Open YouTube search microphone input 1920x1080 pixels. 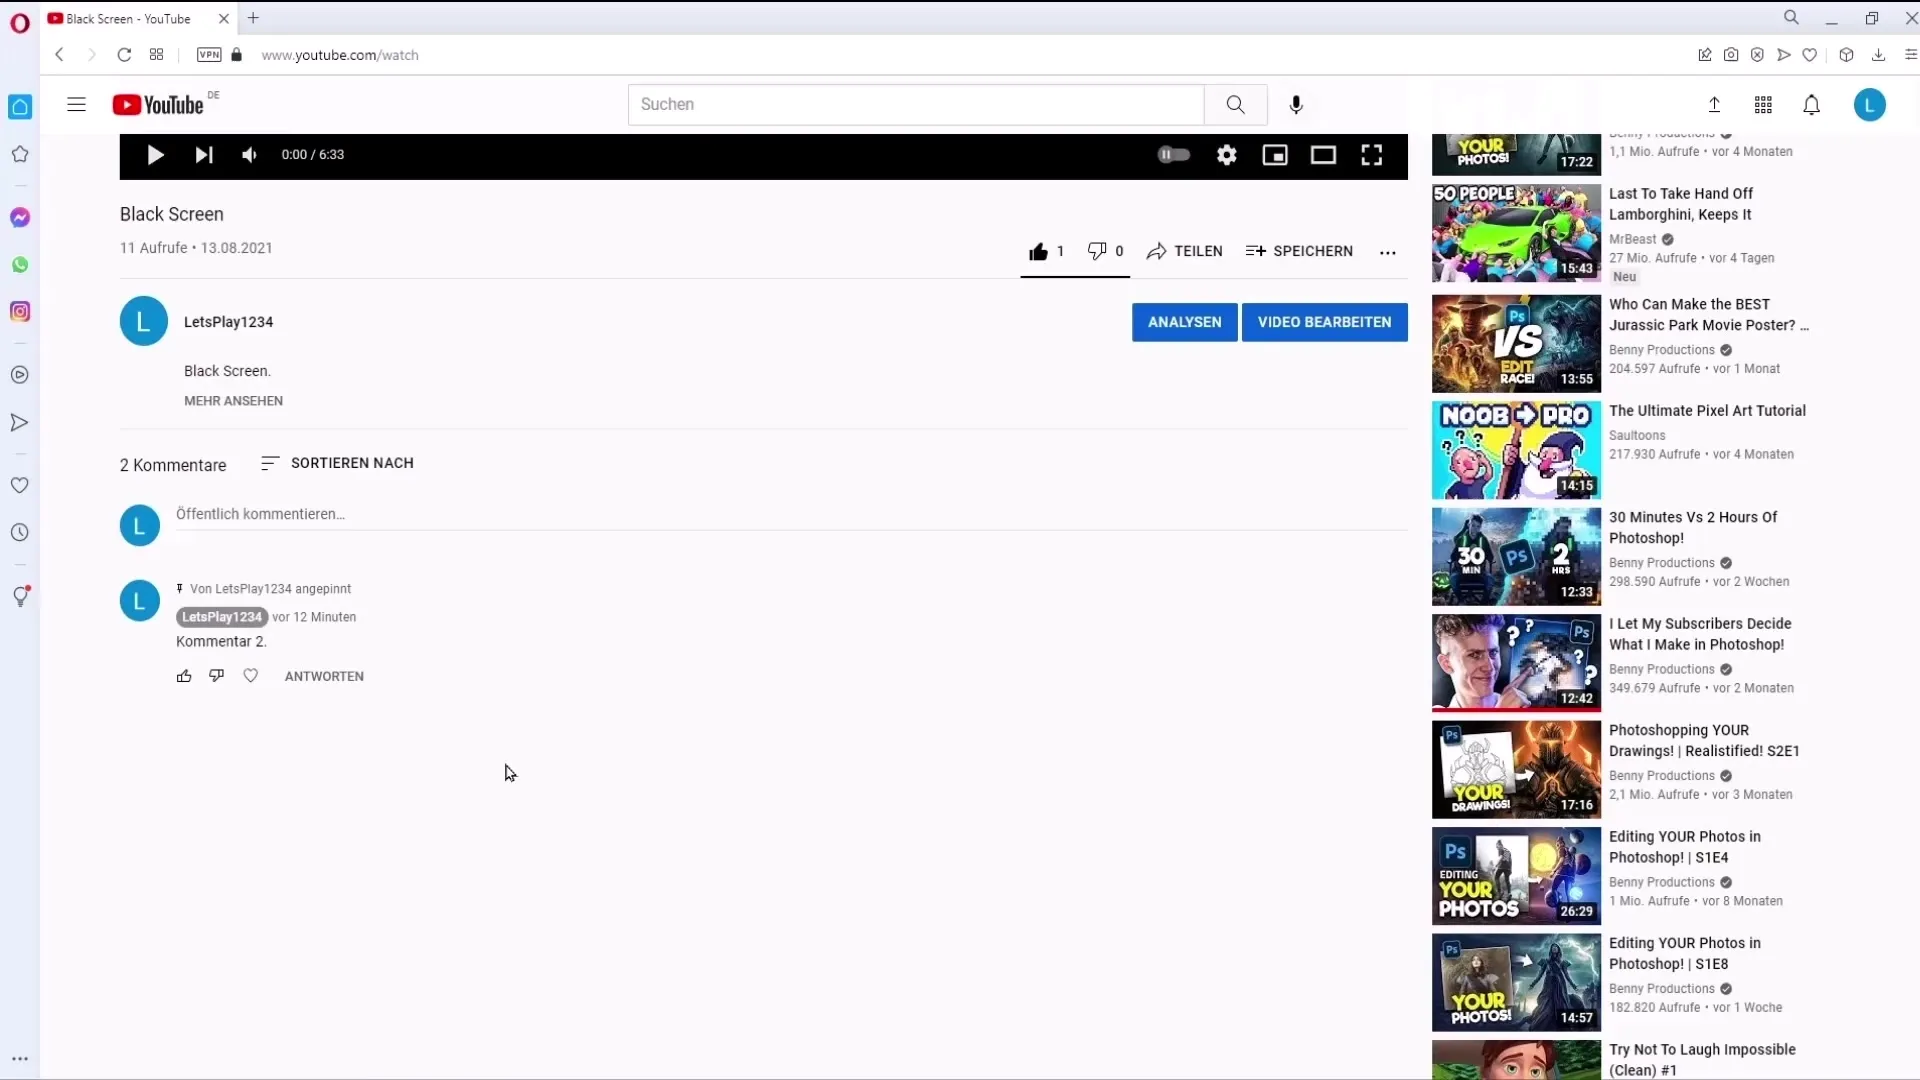pos(1296,104)
